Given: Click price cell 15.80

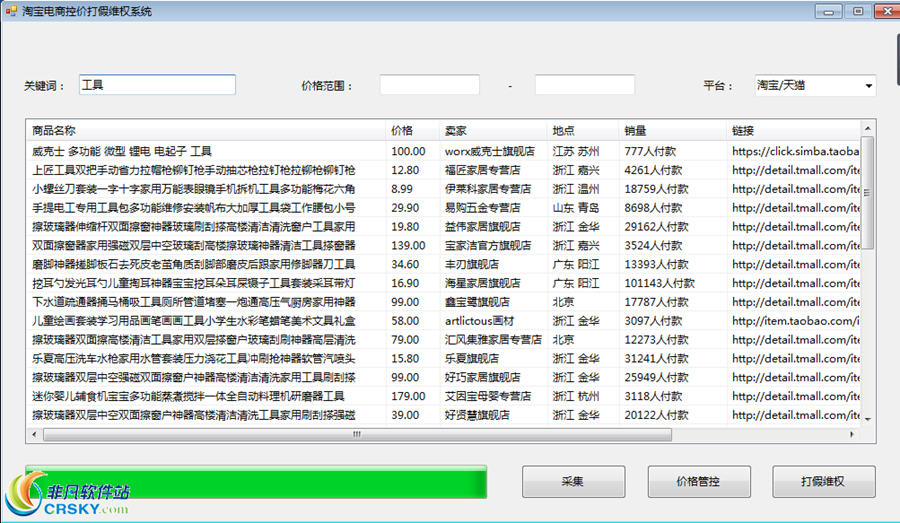Looking at the screenshot, I should coord(405,359).
